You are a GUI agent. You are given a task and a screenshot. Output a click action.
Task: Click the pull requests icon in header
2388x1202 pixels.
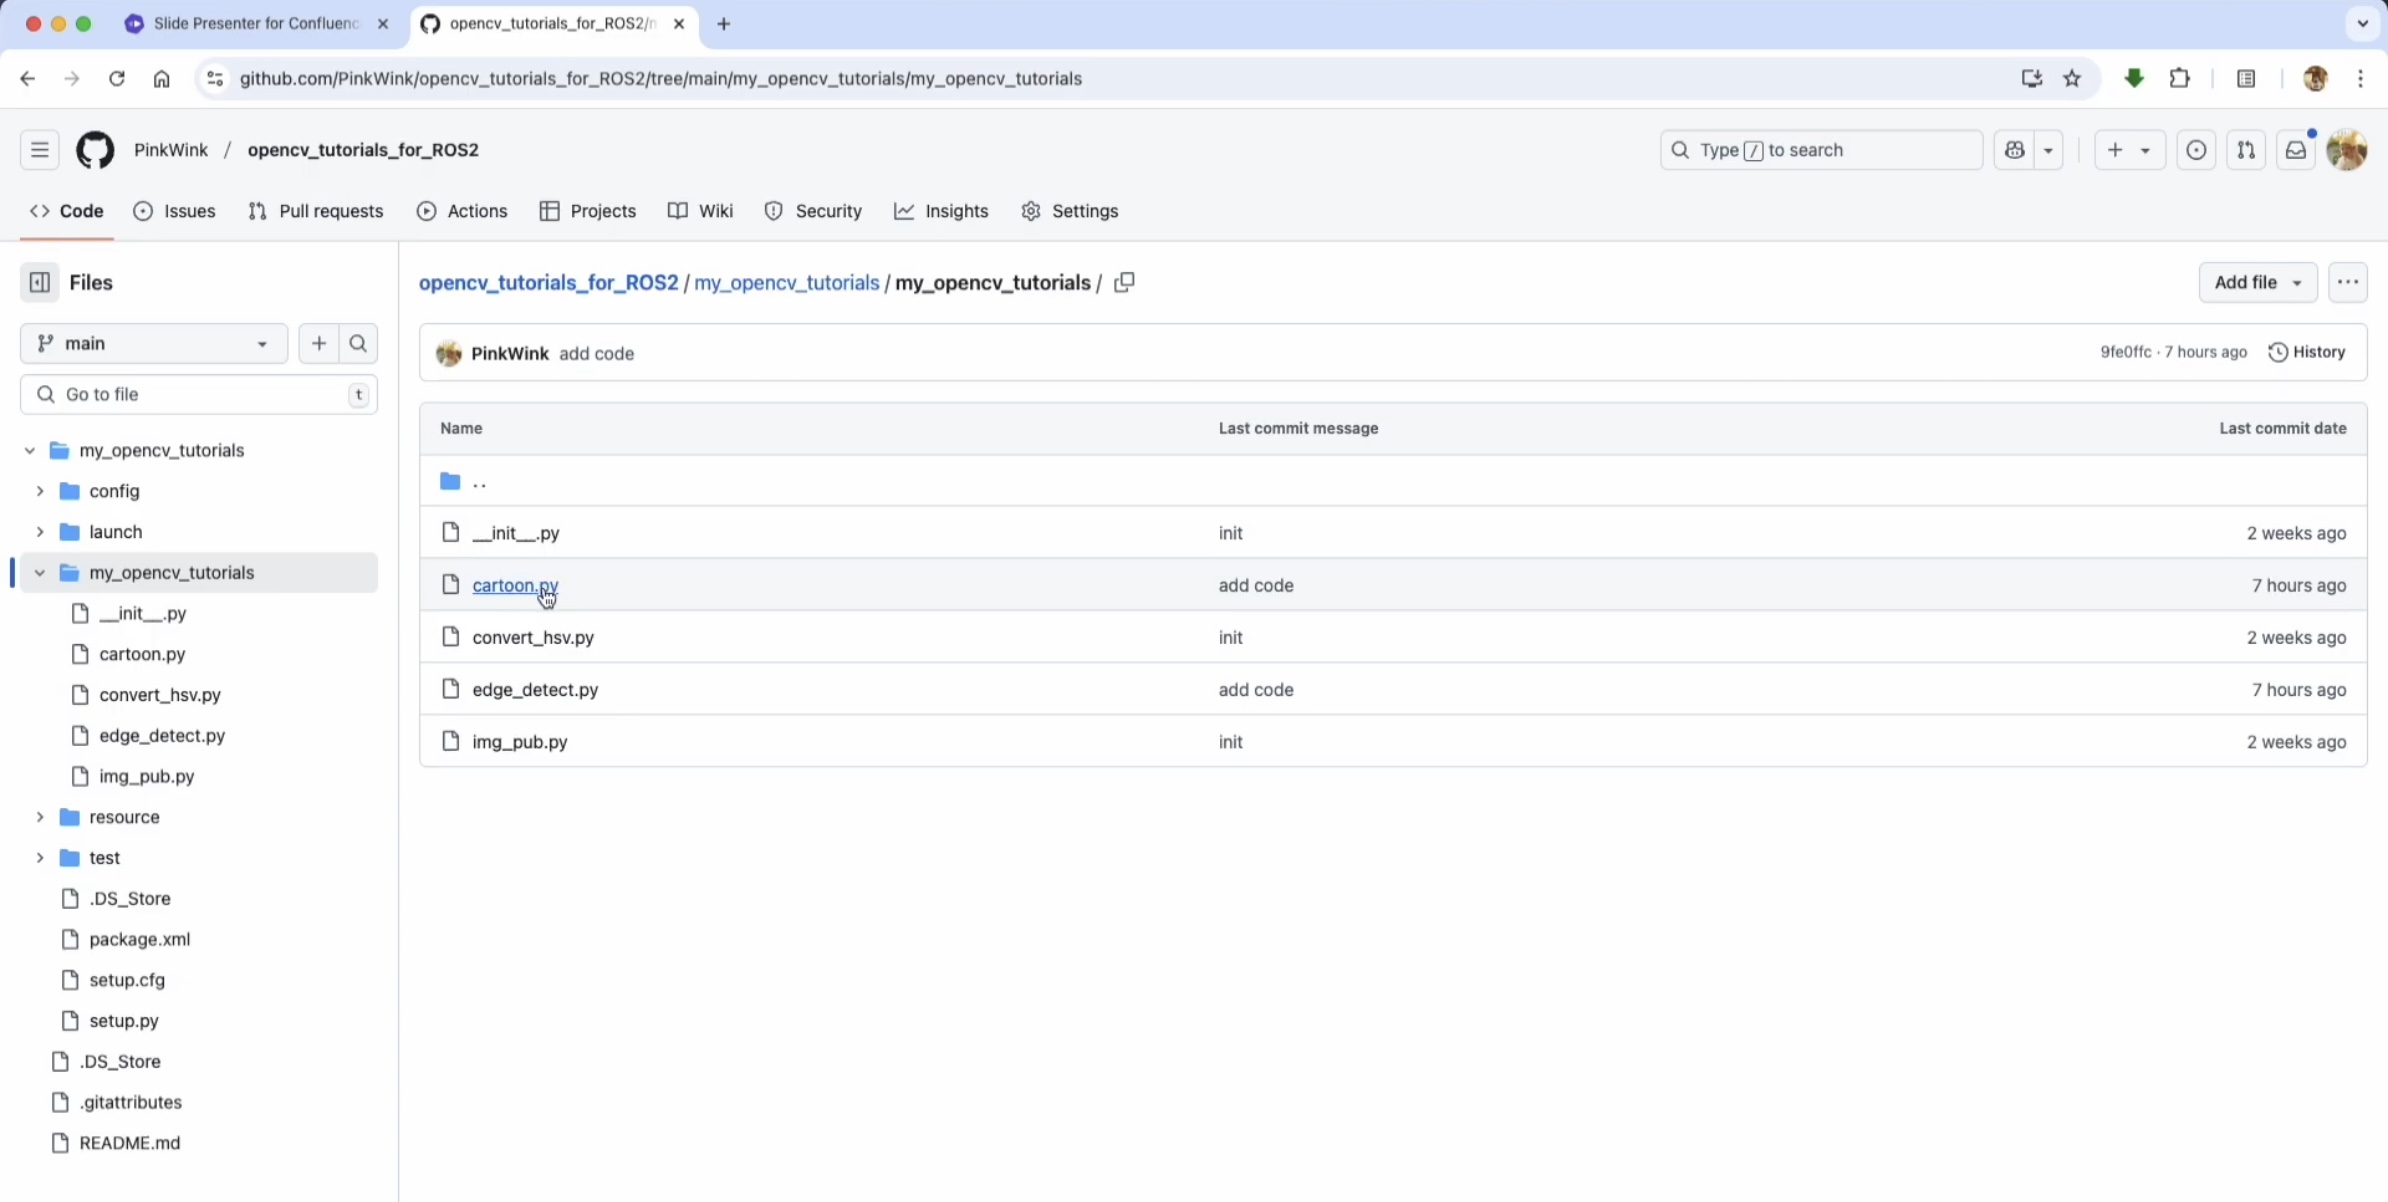tap(2246, 150)
